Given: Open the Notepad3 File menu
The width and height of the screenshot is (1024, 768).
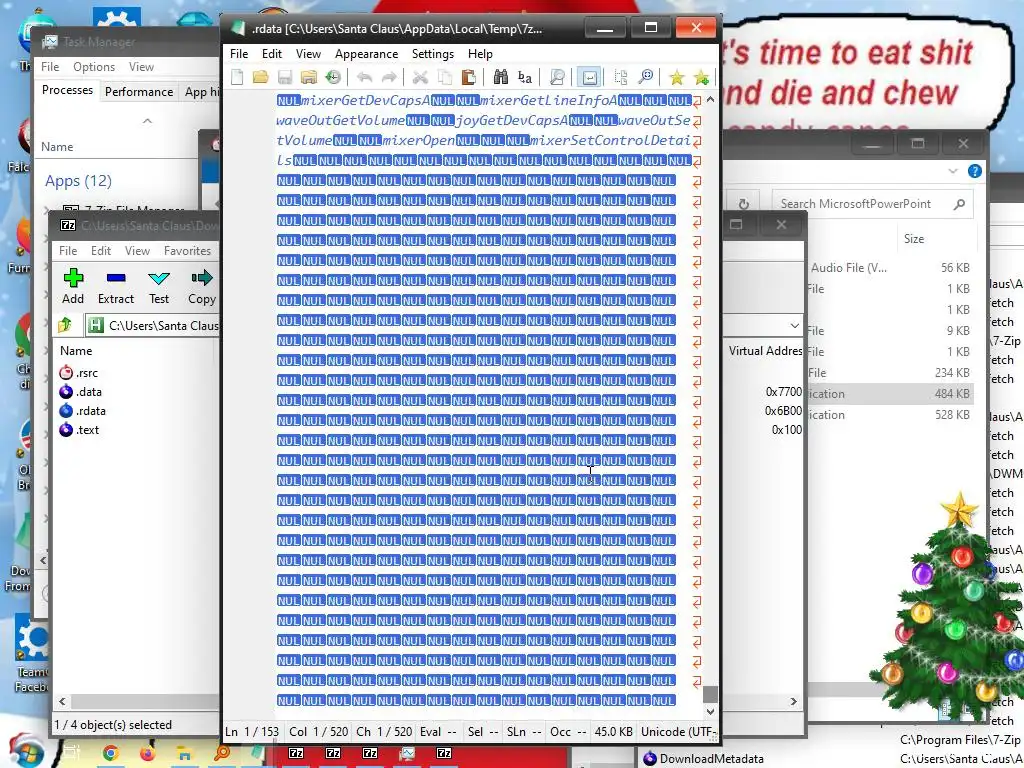Looking at the screenshot, I should tap(238, 54).
